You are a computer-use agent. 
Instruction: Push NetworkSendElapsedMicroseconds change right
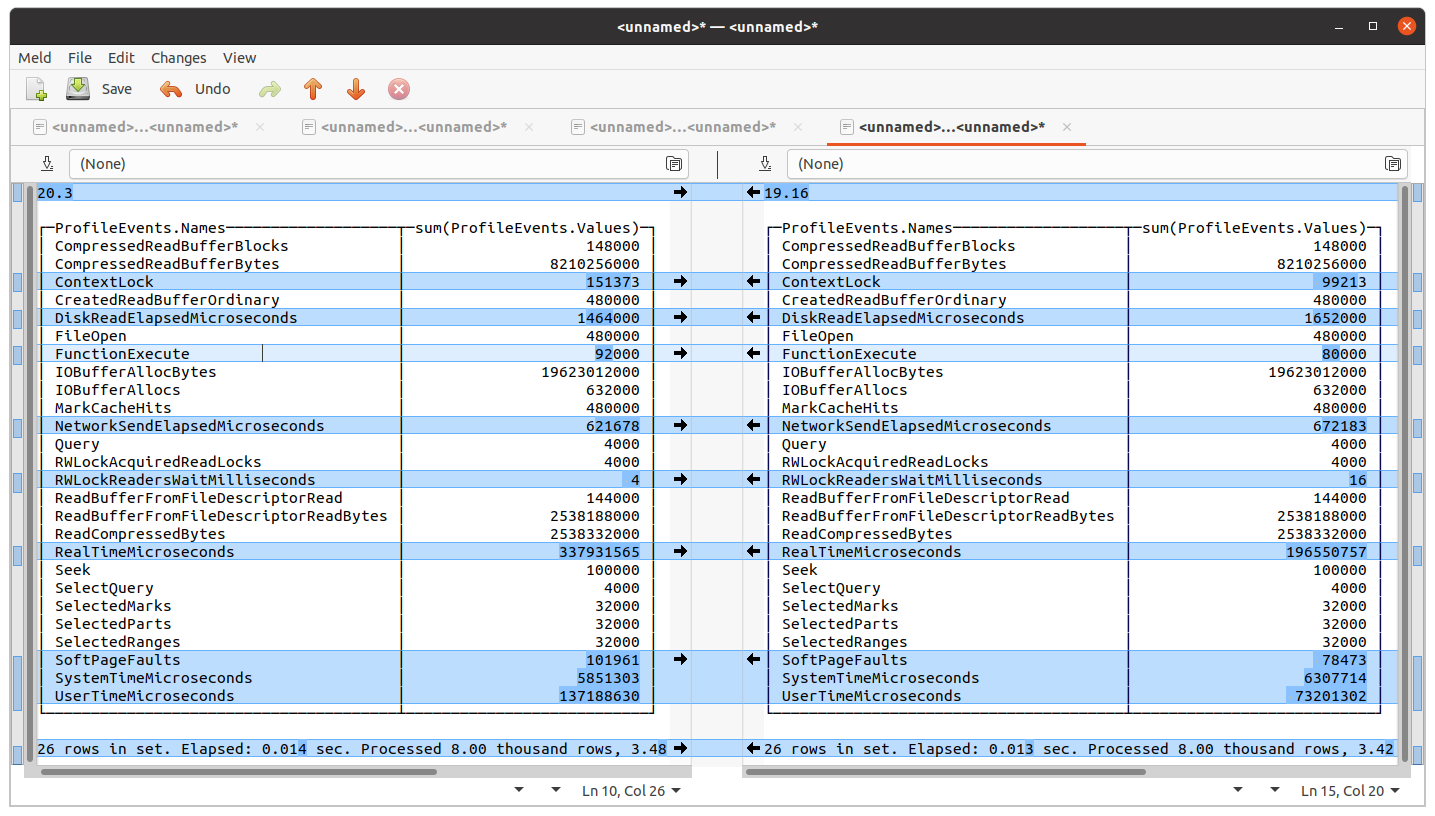pos(681,426)
